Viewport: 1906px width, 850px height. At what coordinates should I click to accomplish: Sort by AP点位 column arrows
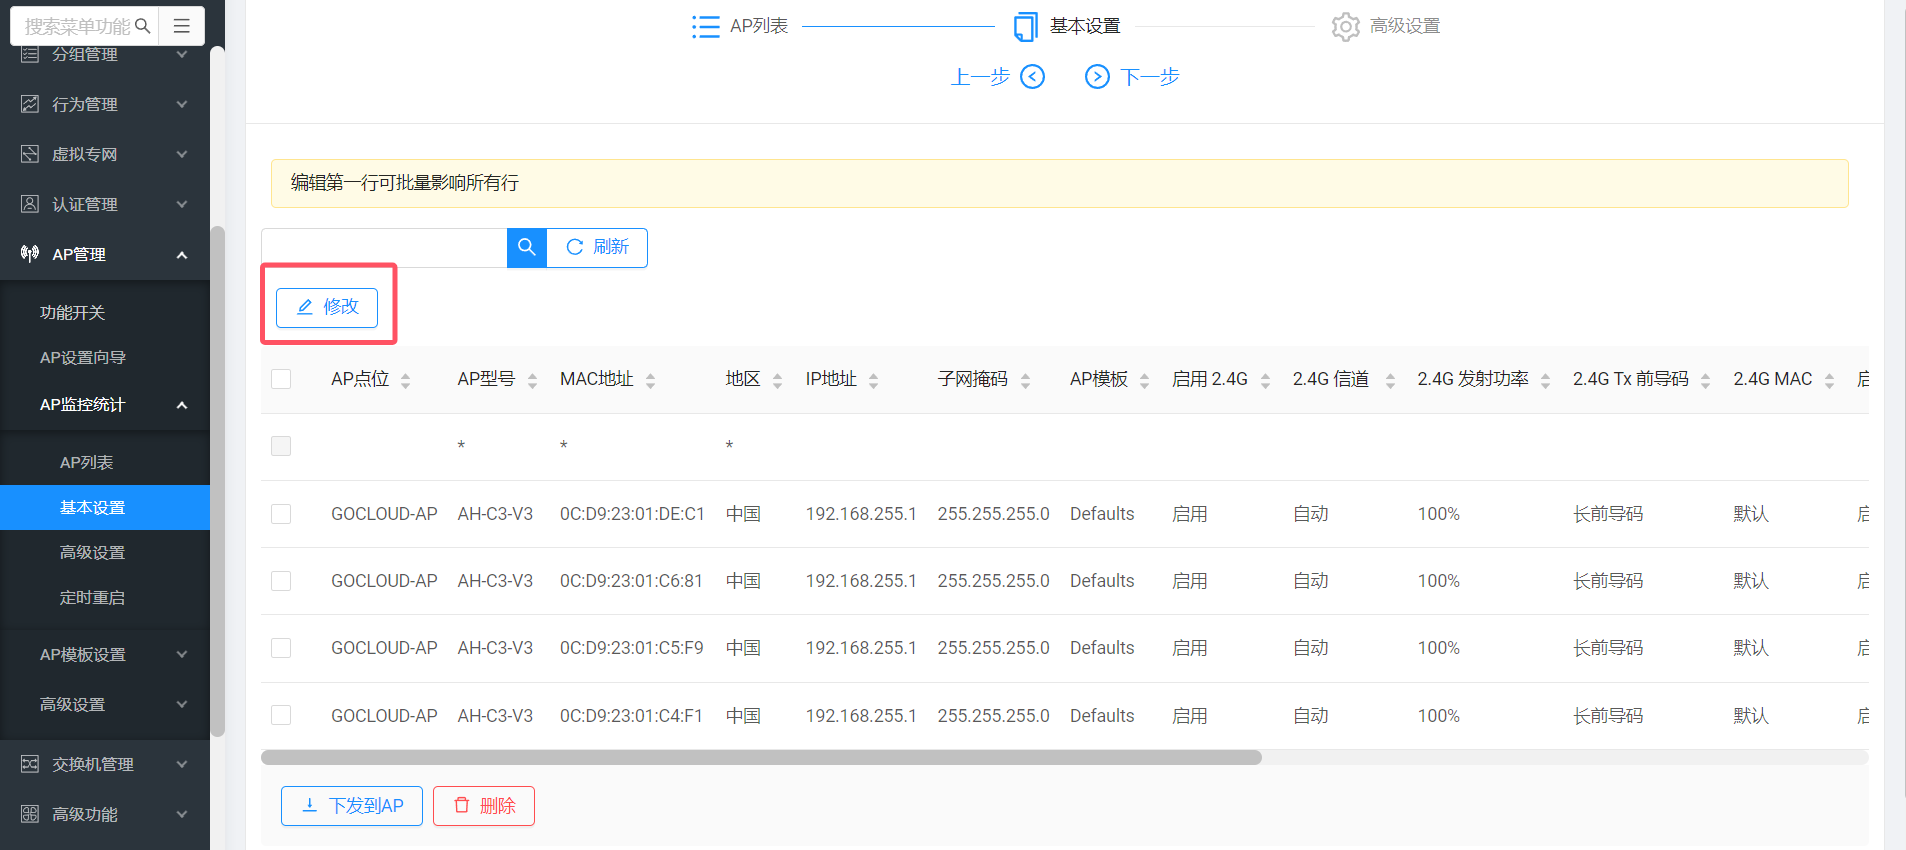pos(405,380)
